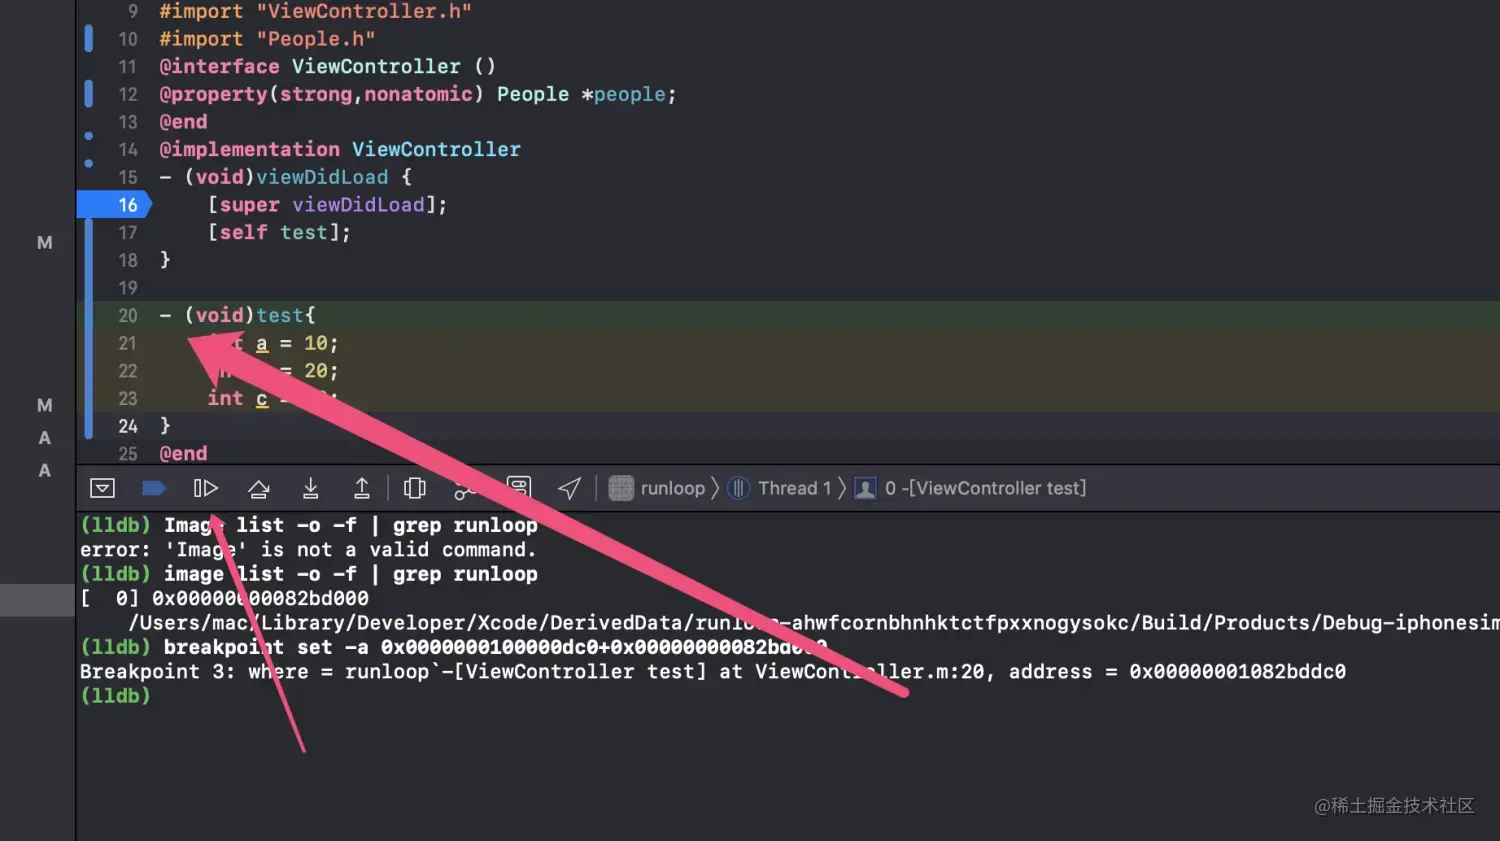Viewport: 1500px width, 841px height.
Task: Open the Thread 1 jump bar item
Action: click(x=780, y=488)
